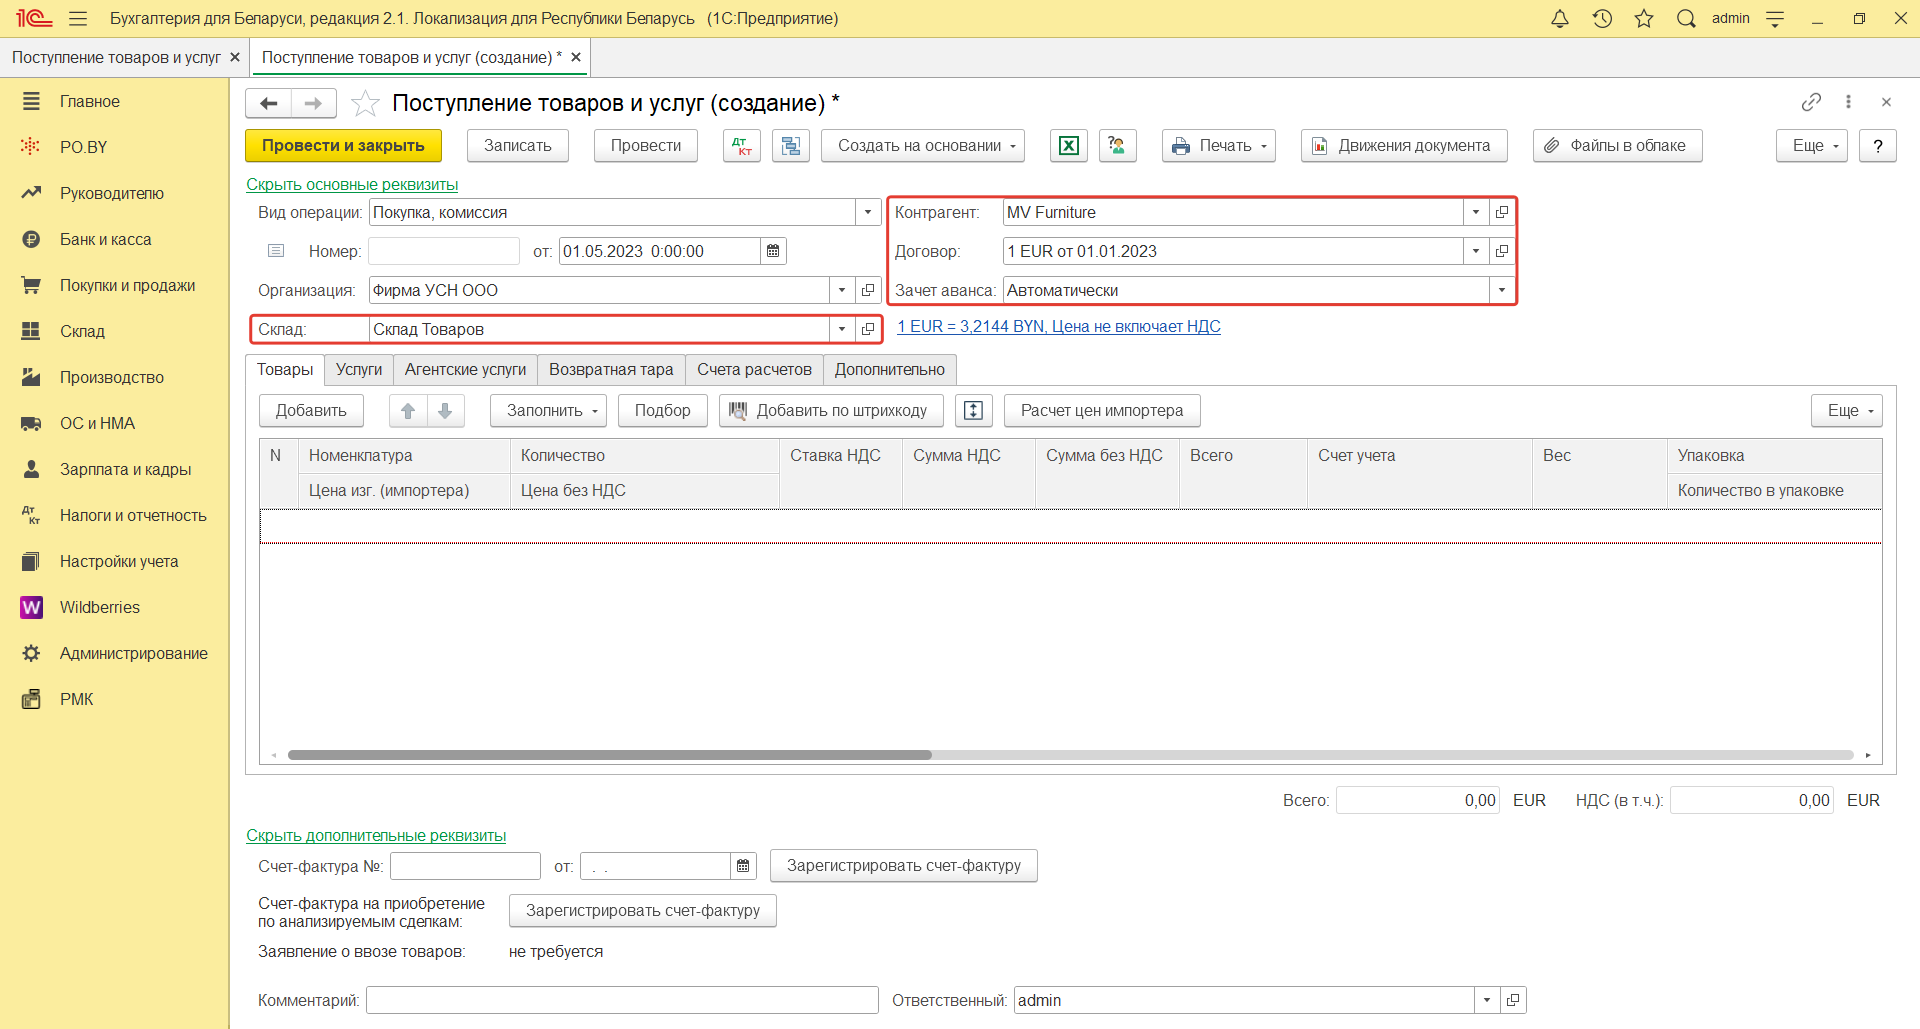Screen dimensions: 1920x1029
Task: Add the document to favorites with star
Action: 365,103
